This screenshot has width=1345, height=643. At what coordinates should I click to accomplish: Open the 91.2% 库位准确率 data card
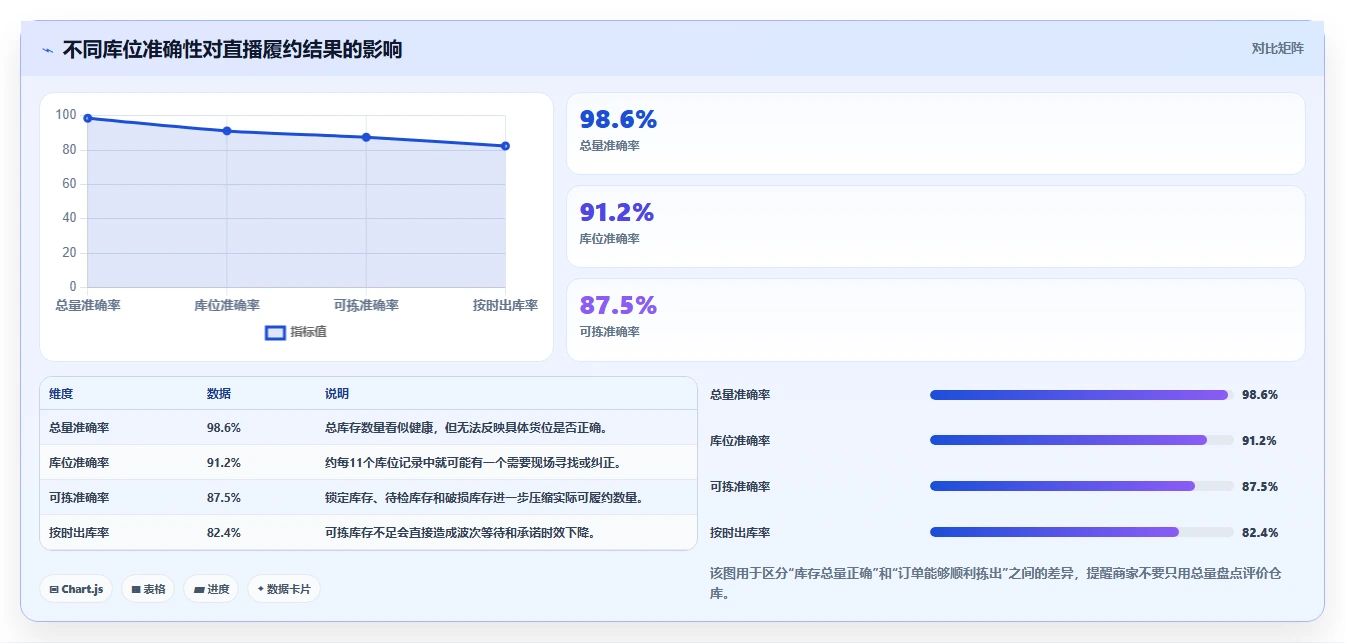click(x=935, y=227)
